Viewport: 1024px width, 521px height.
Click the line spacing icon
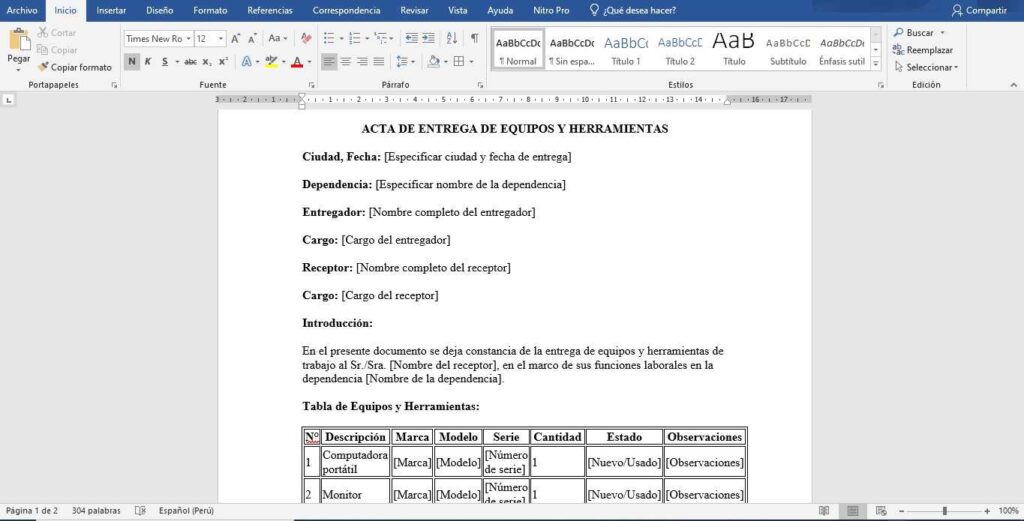[401, 61]
